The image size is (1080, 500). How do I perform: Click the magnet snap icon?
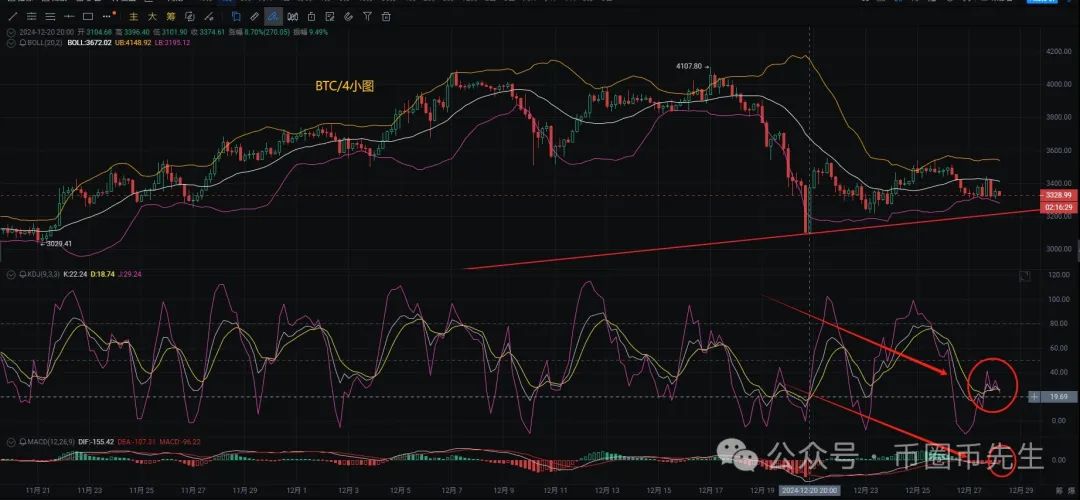349,16
